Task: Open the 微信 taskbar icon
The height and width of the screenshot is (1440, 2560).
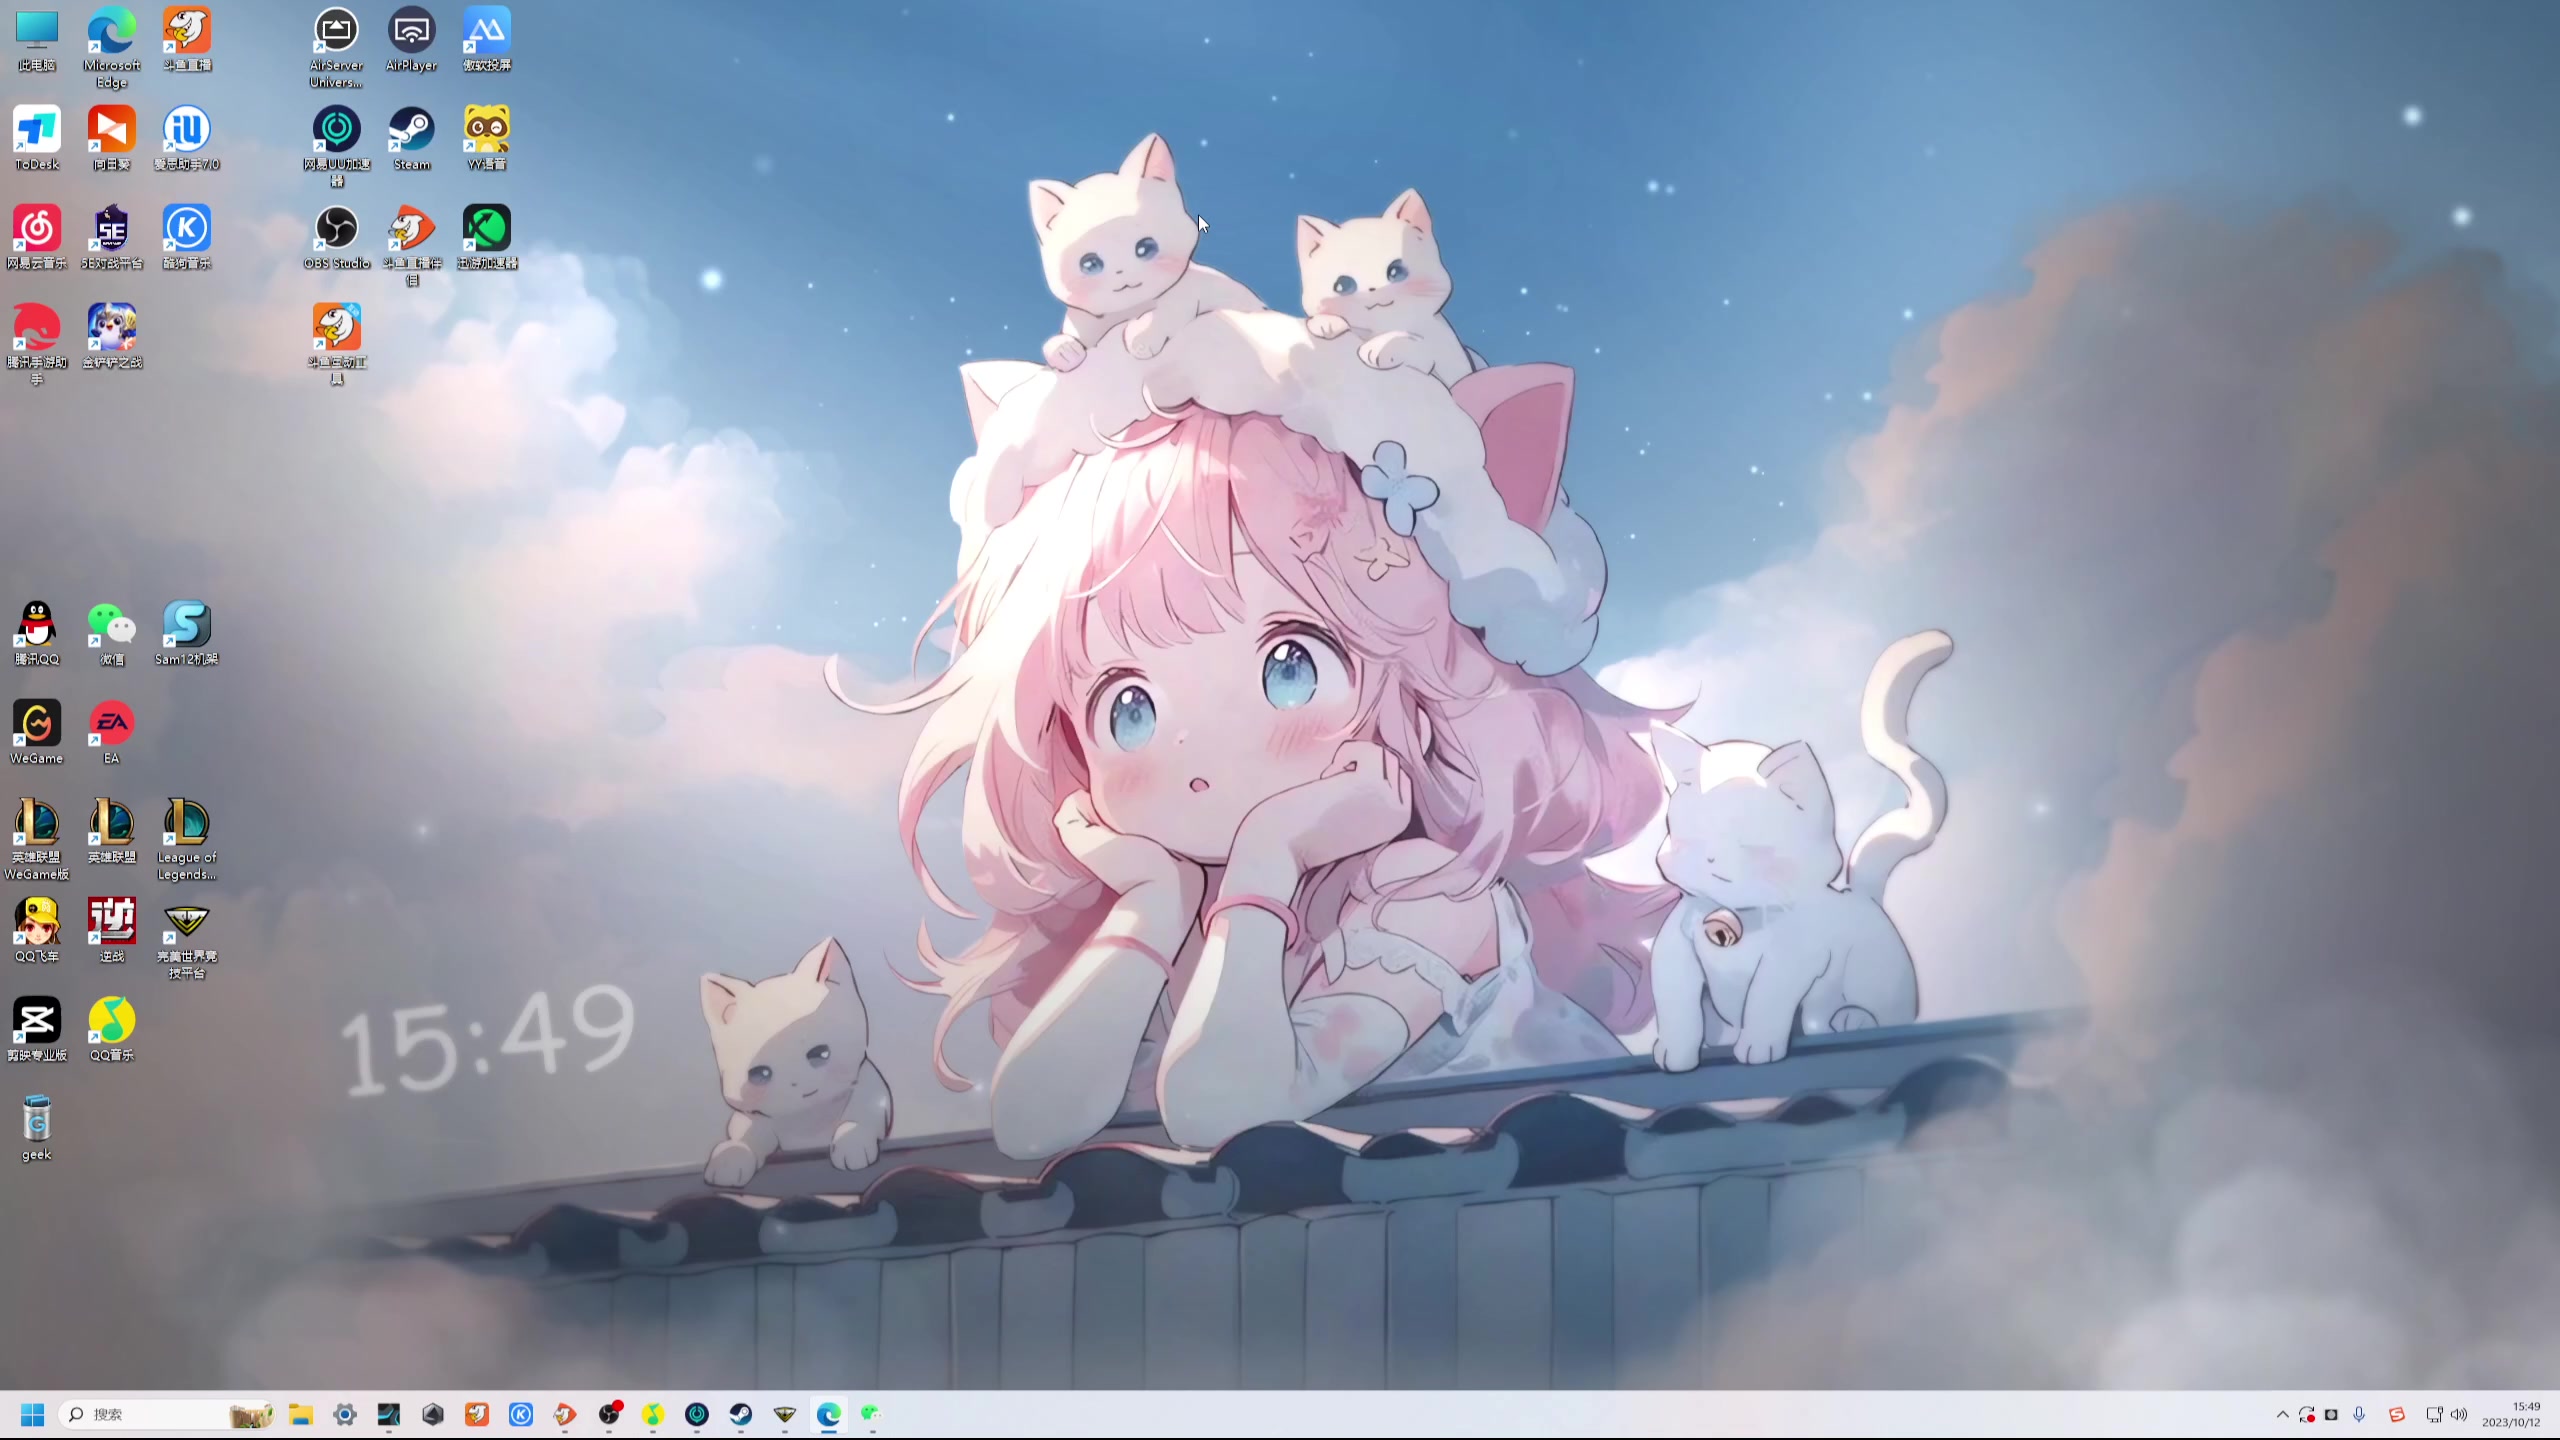Action: [x=872, y=1414]
